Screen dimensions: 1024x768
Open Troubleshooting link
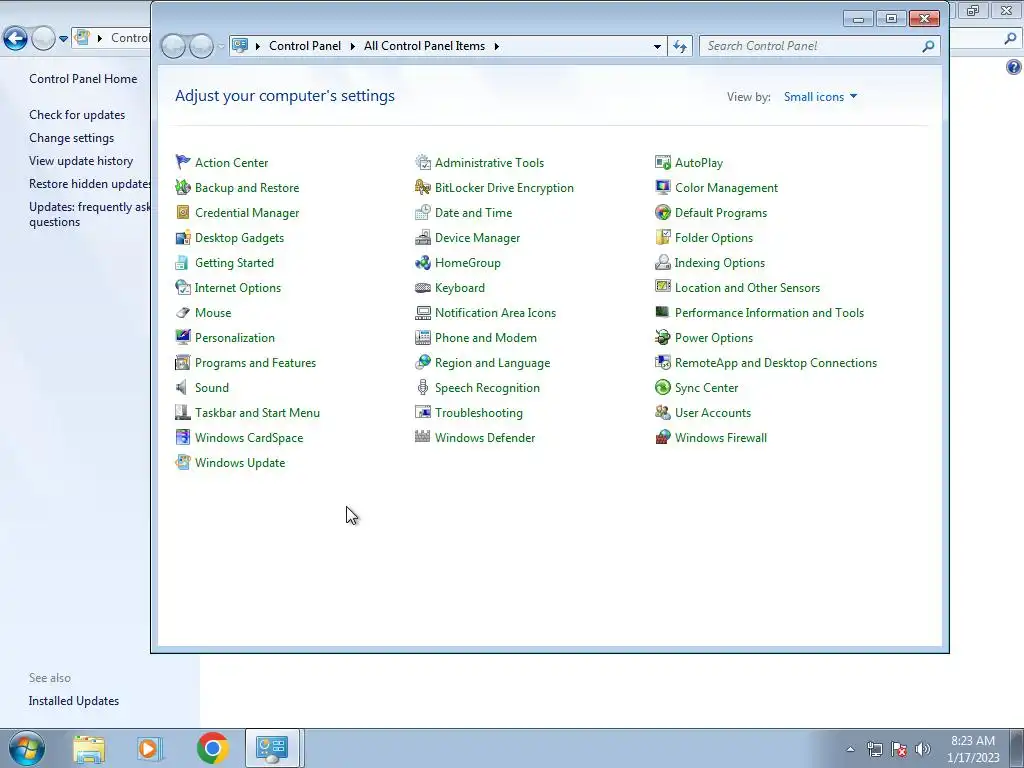click(x=479, y=413)
